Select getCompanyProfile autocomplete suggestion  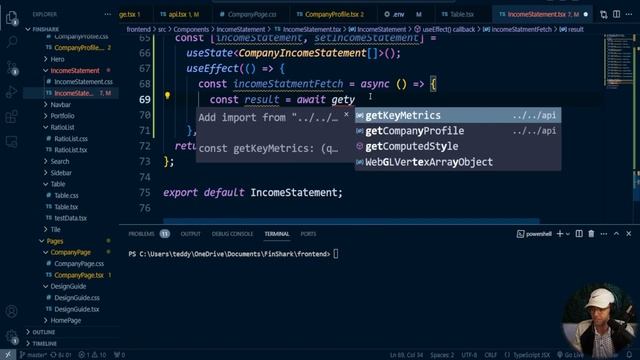[458, 131]
